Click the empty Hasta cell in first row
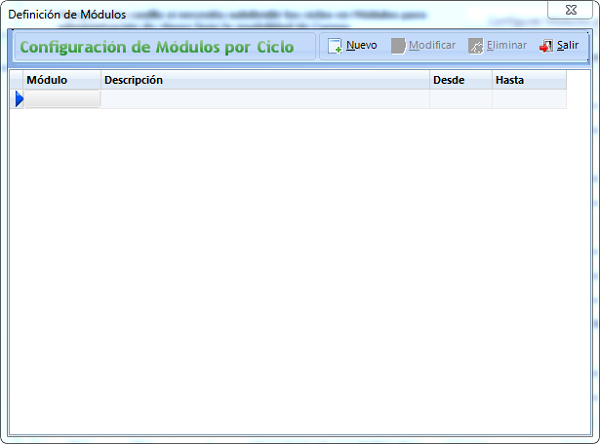600x444 pixels. (529, 99)
